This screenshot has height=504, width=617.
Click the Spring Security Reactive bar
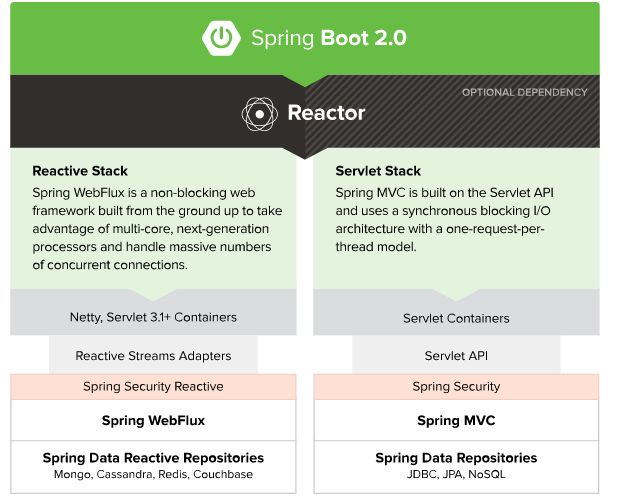[153, 386]
